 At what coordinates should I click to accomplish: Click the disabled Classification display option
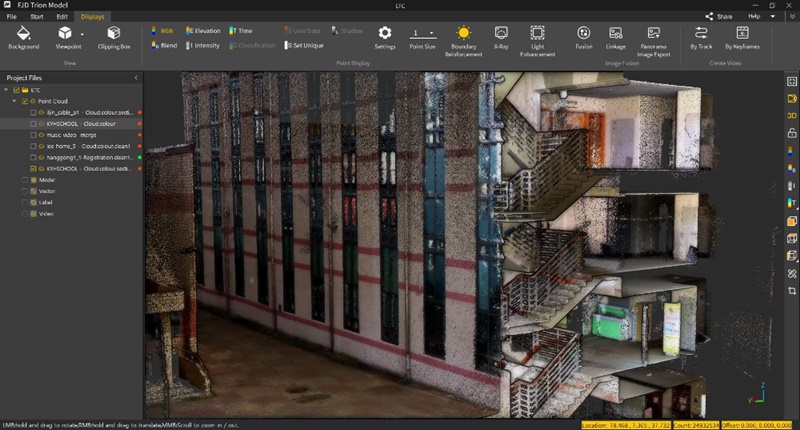(252, 45)
